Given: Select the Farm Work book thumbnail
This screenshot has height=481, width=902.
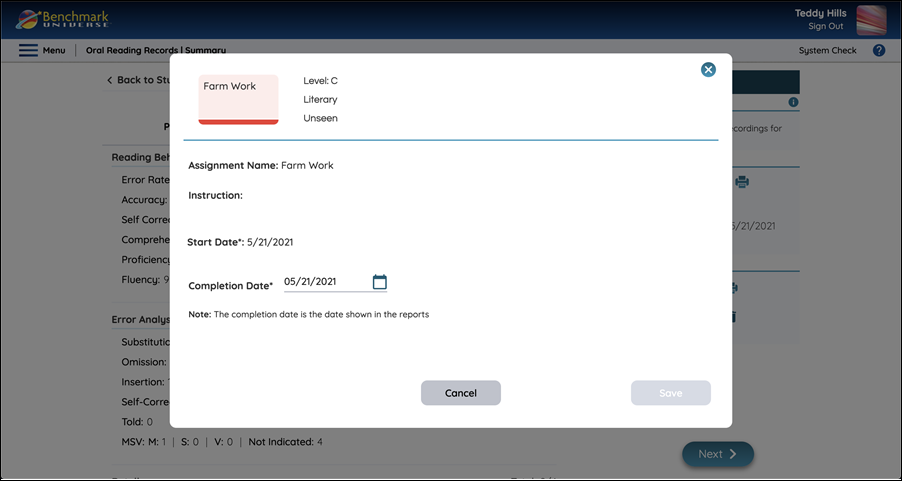Looking at the screenshot, I should [238, 100].
